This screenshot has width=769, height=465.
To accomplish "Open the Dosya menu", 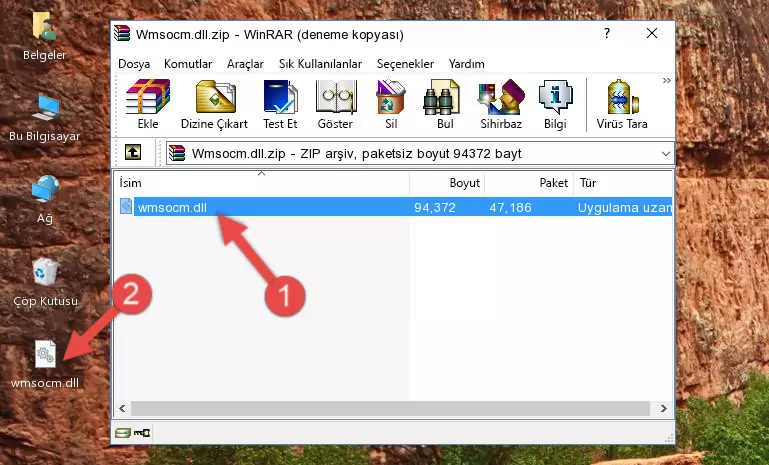I will 134,64.
